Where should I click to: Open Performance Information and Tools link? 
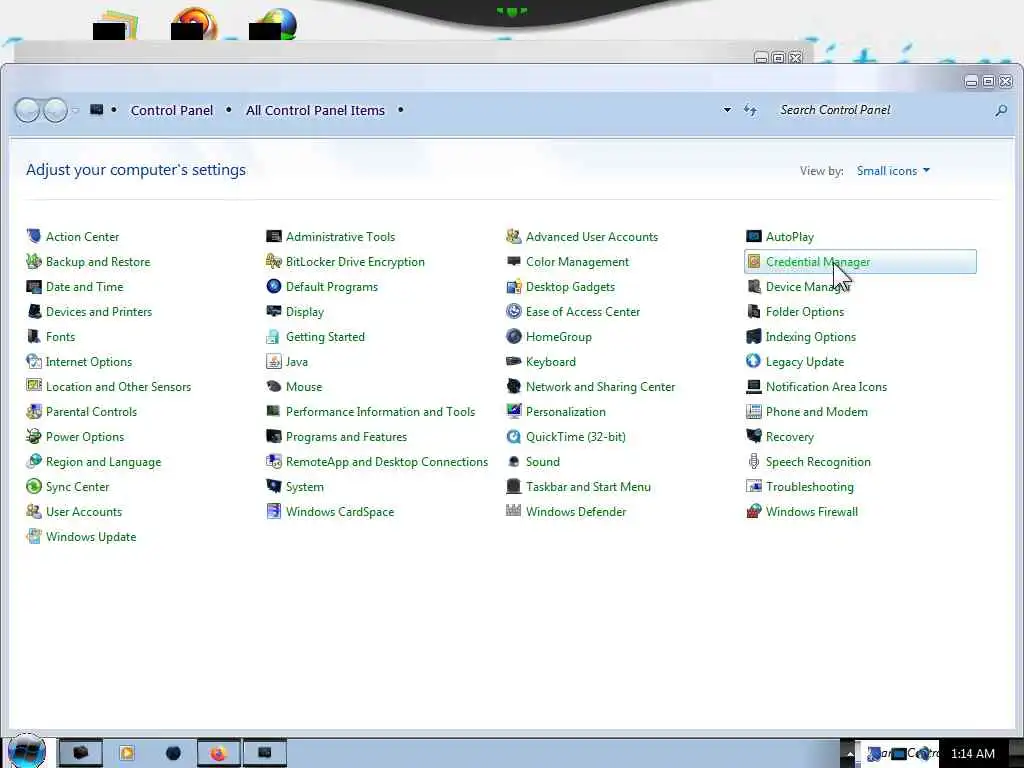click(380, 411)
